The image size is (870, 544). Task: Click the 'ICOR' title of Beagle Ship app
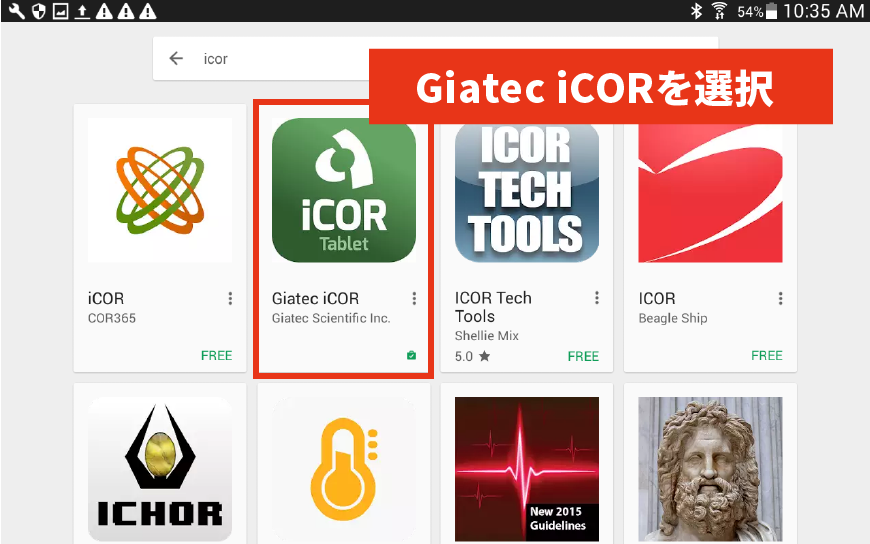tap(657, 299)
